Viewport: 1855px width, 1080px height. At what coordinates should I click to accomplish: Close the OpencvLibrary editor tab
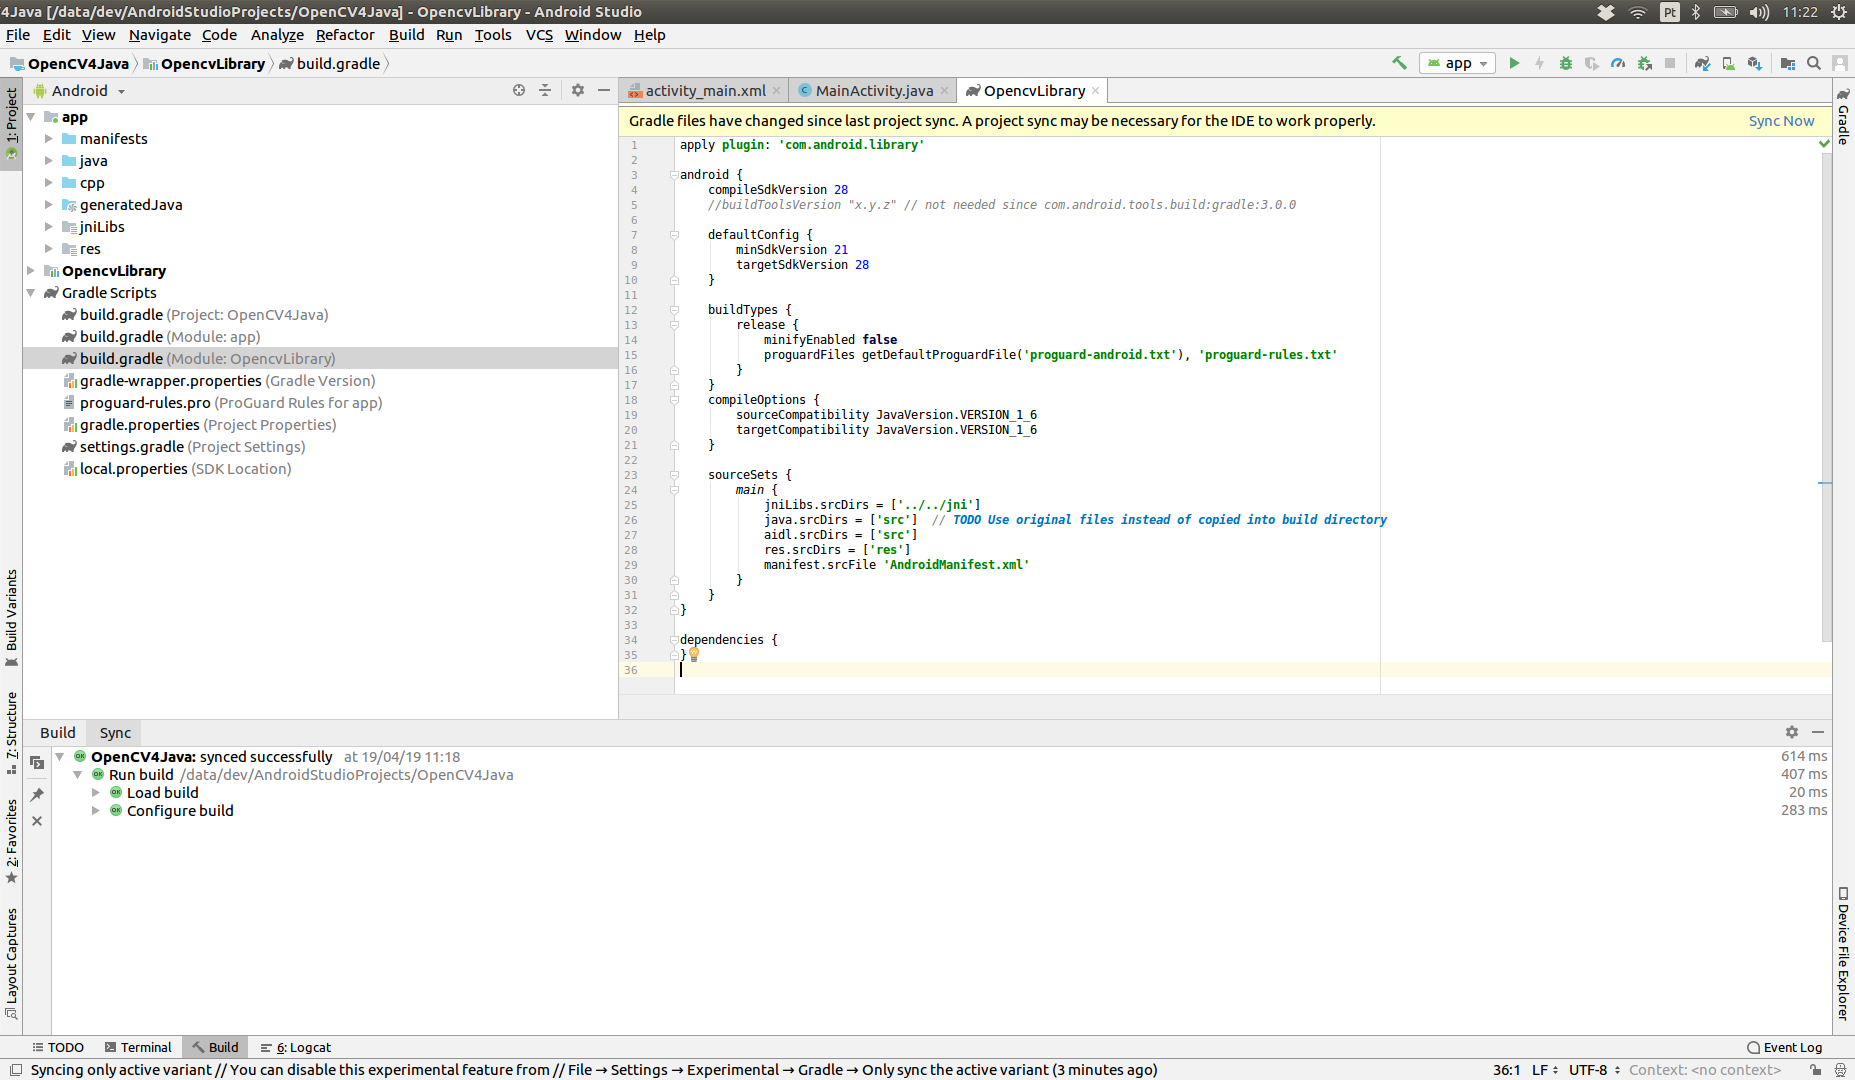pyautogui.click(x=1095, y=91)
